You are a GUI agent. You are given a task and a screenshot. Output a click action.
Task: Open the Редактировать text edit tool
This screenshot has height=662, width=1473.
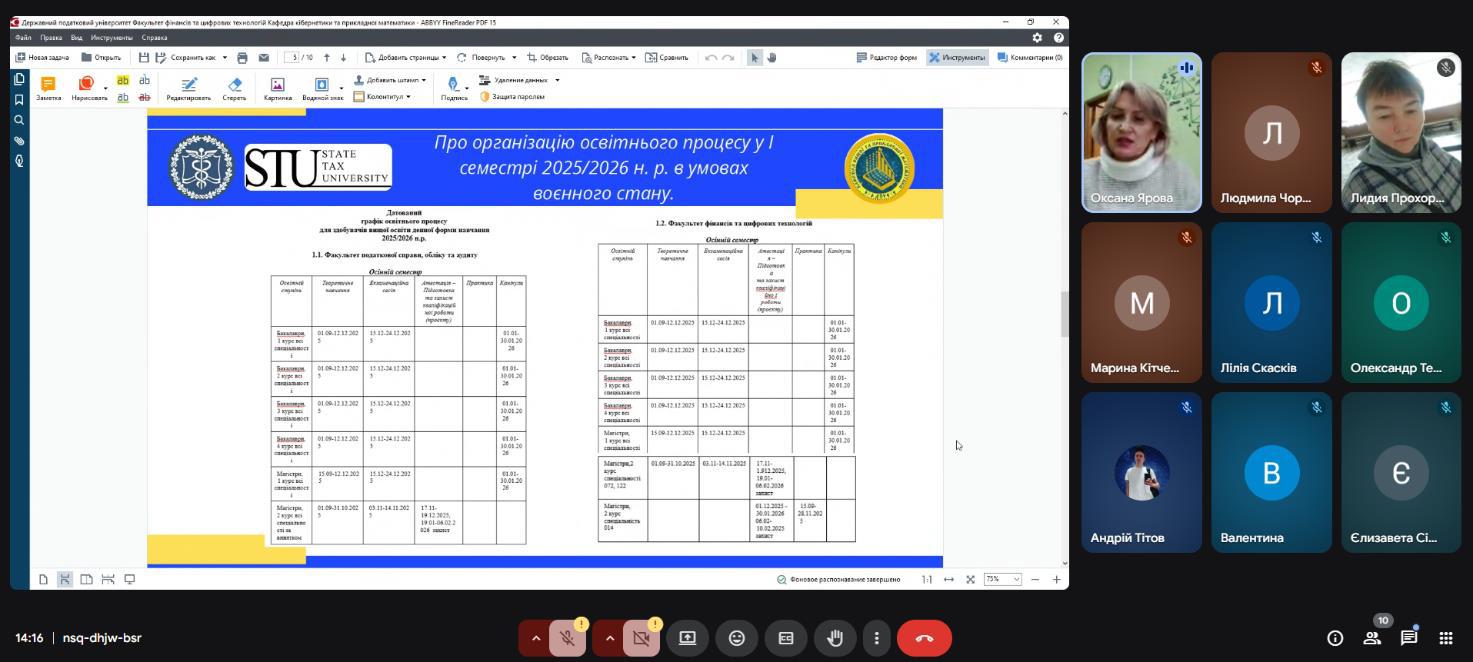pos(188,88)
